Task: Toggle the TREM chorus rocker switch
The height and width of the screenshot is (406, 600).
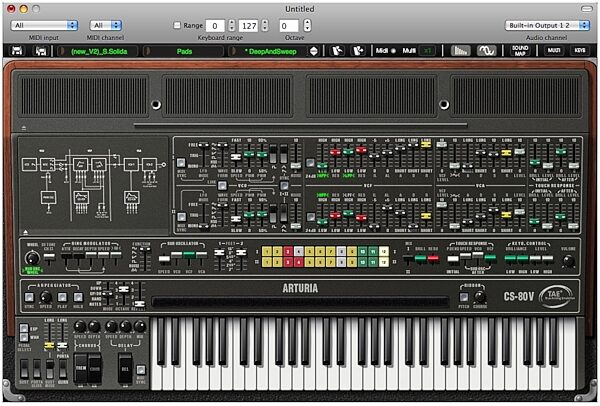Action: tap(81, 368)
